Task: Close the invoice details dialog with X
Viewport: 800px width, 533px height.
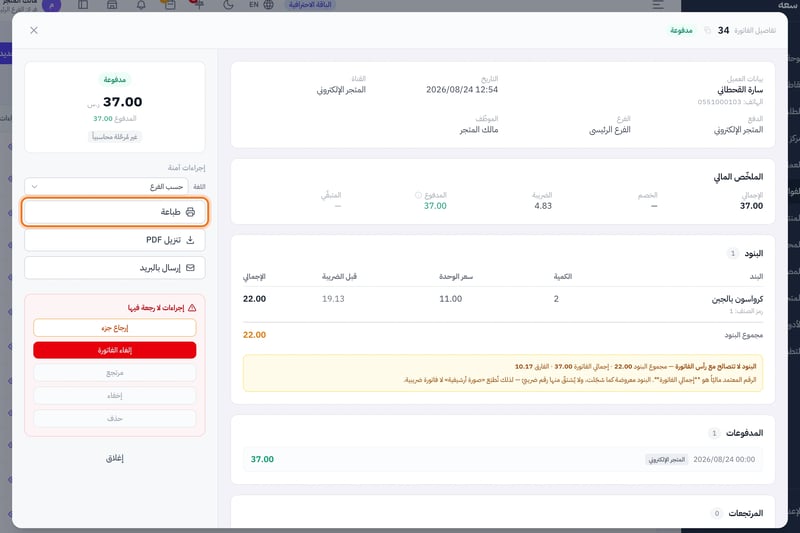Action: click(x=34, y=30)
